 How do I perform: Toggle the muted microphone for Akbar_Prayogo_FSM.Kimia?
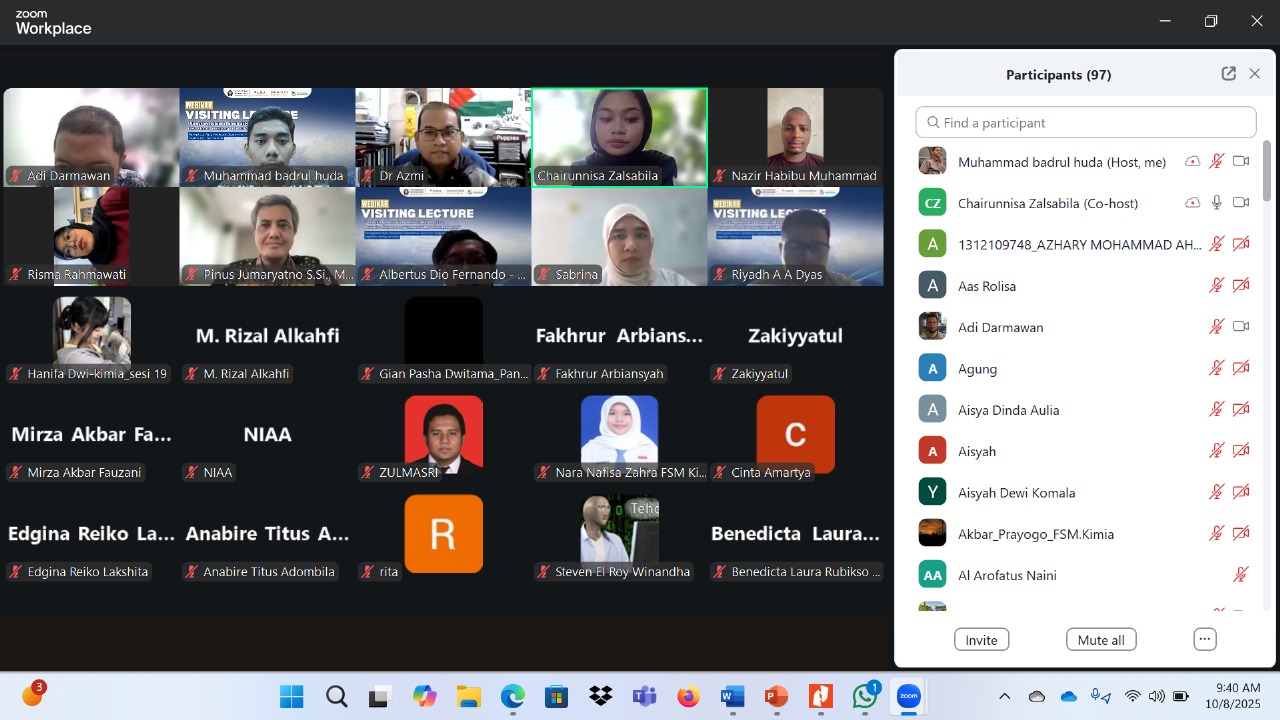coord(1216,533)
